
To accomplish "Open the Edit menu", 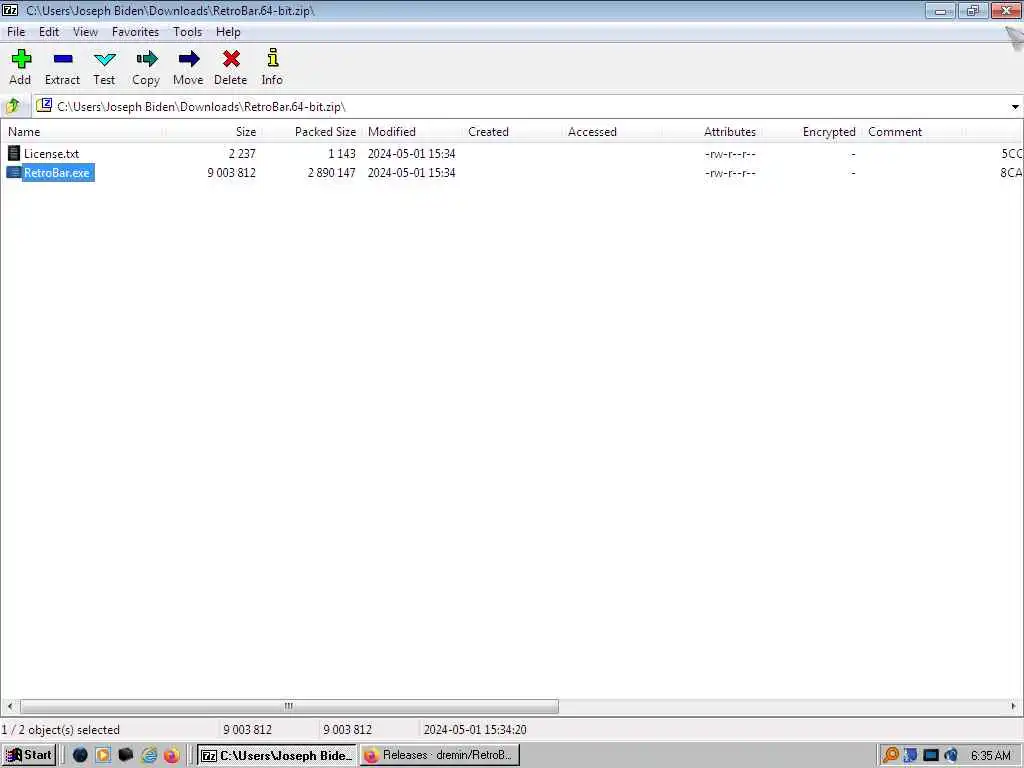I will [x=49, y=32].
